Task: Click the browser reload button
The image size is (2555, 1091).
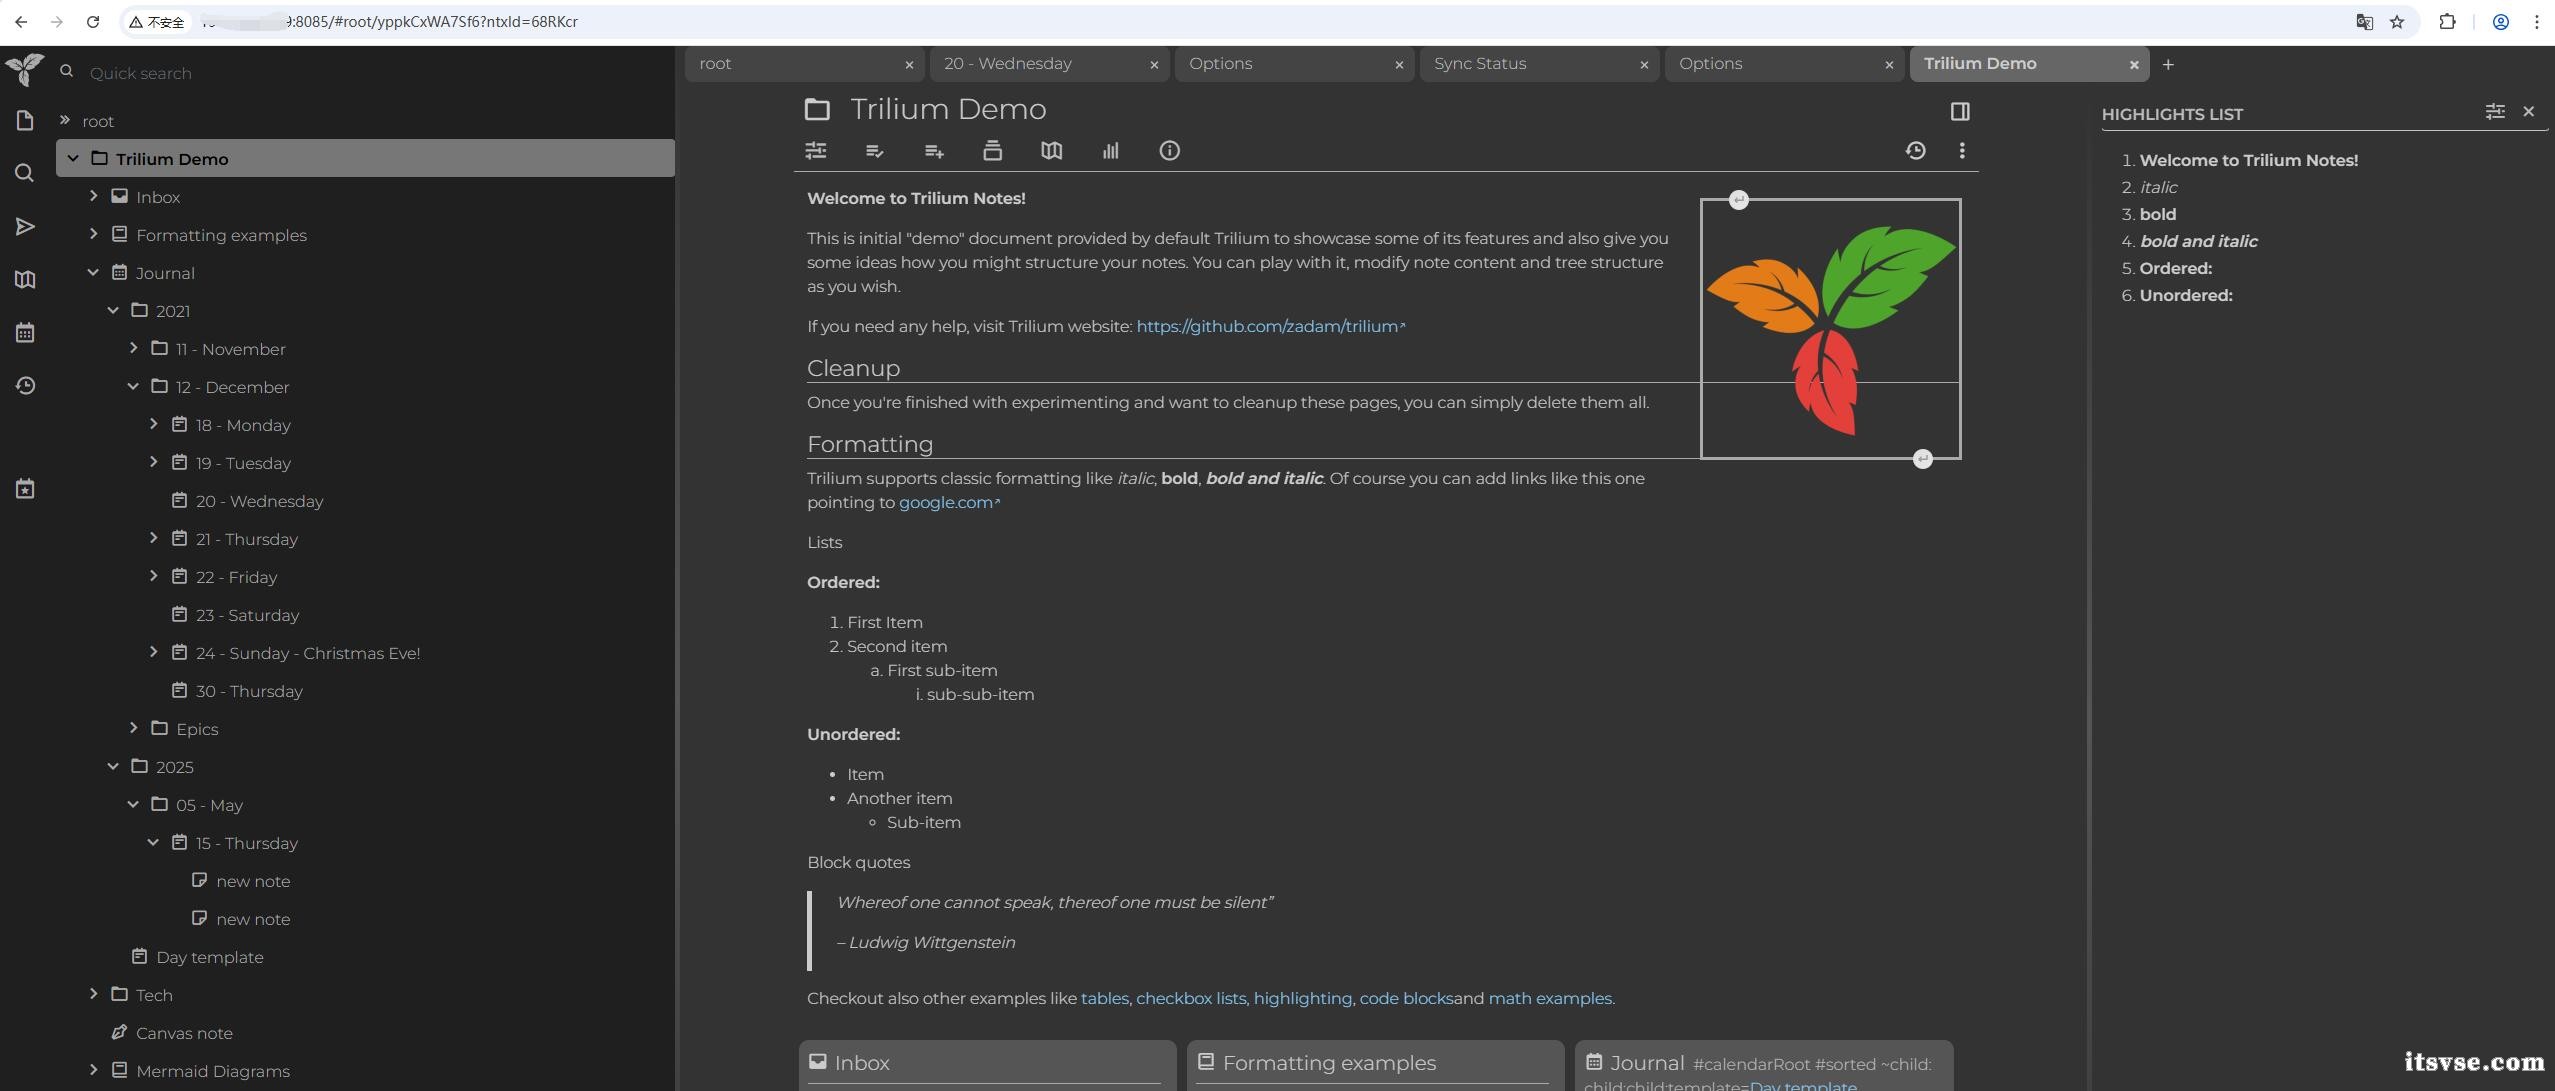Action: point(93,22)
